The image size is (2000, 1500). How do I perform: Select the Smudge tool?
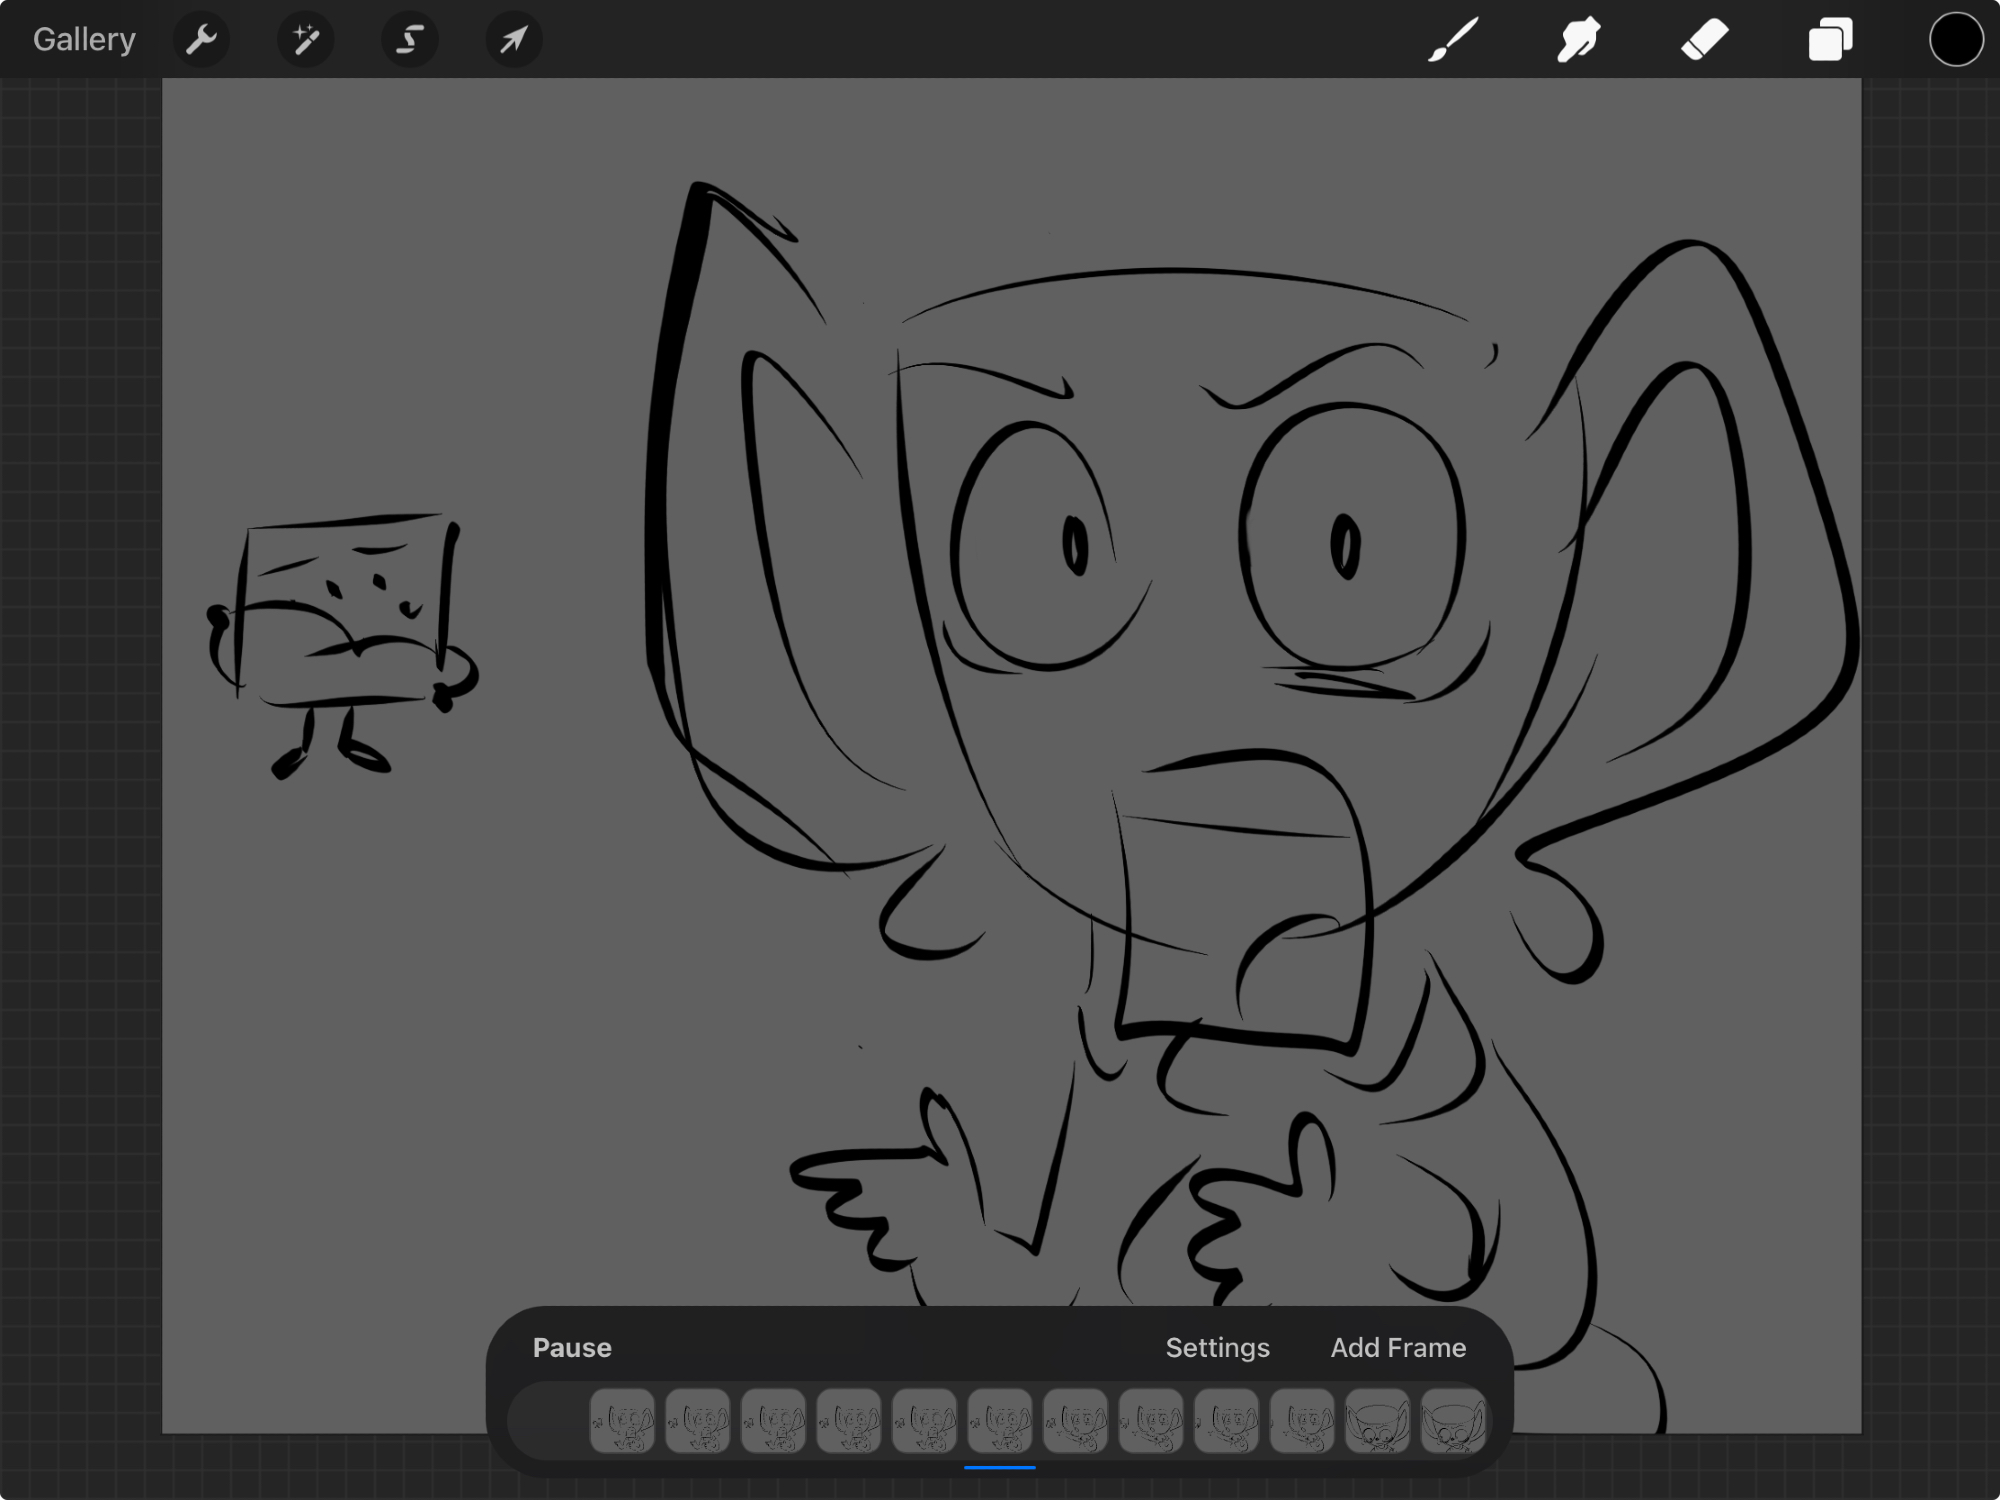1579,40
